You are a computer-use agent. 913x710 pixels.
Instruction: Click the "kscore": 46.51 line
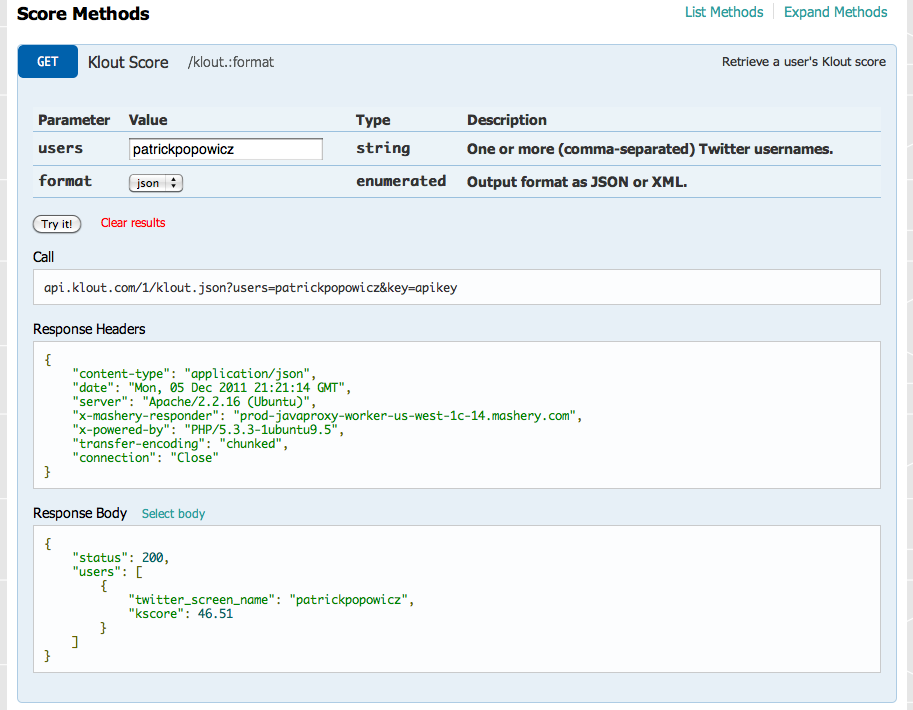point(181,614)
